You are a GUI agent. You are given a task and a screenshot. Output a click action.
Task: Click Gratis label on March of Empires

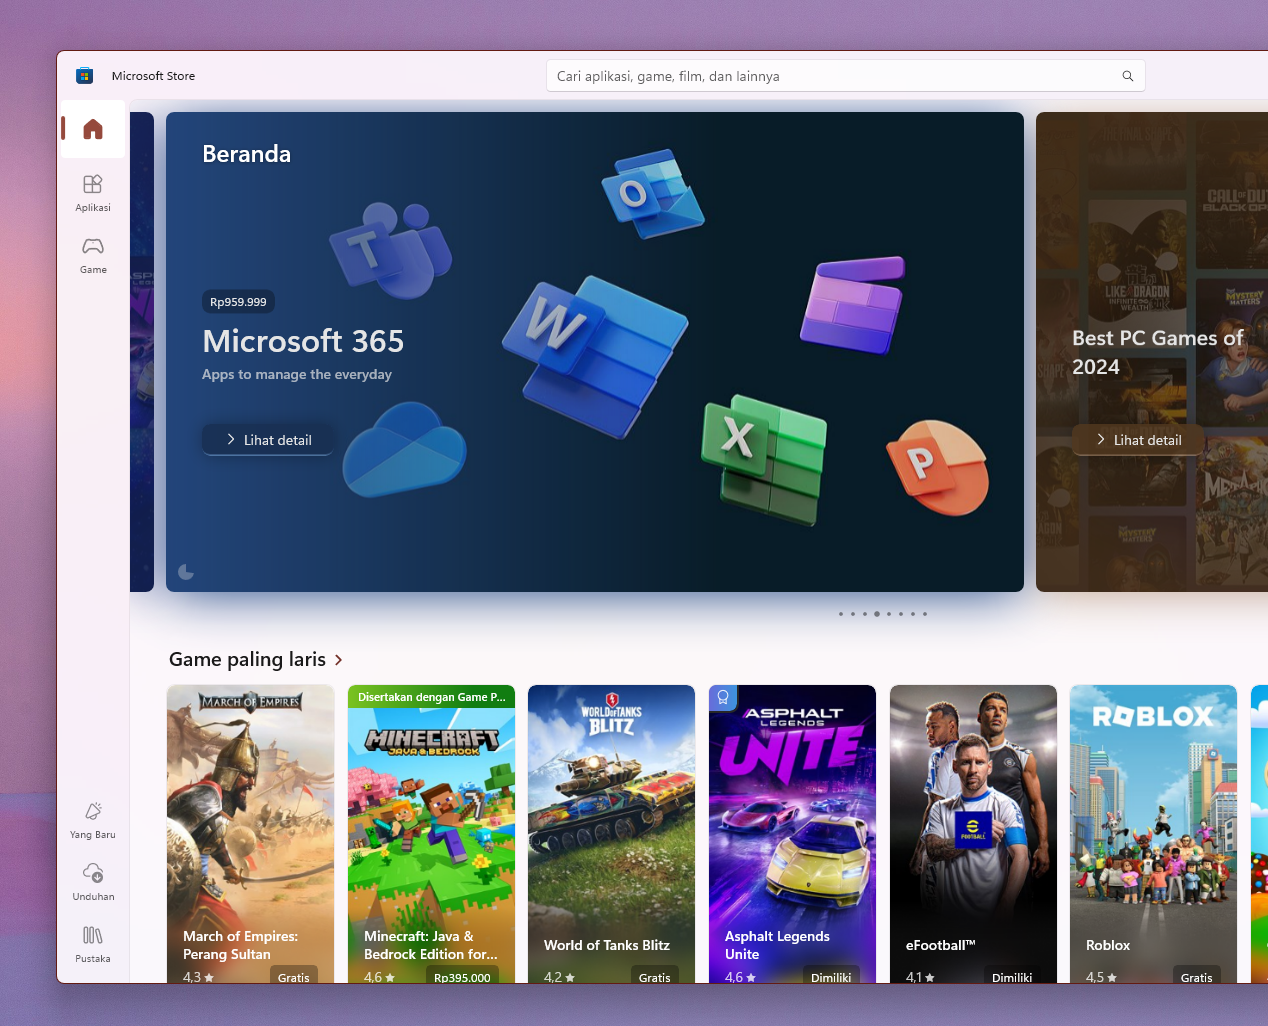tap(293, 977)
